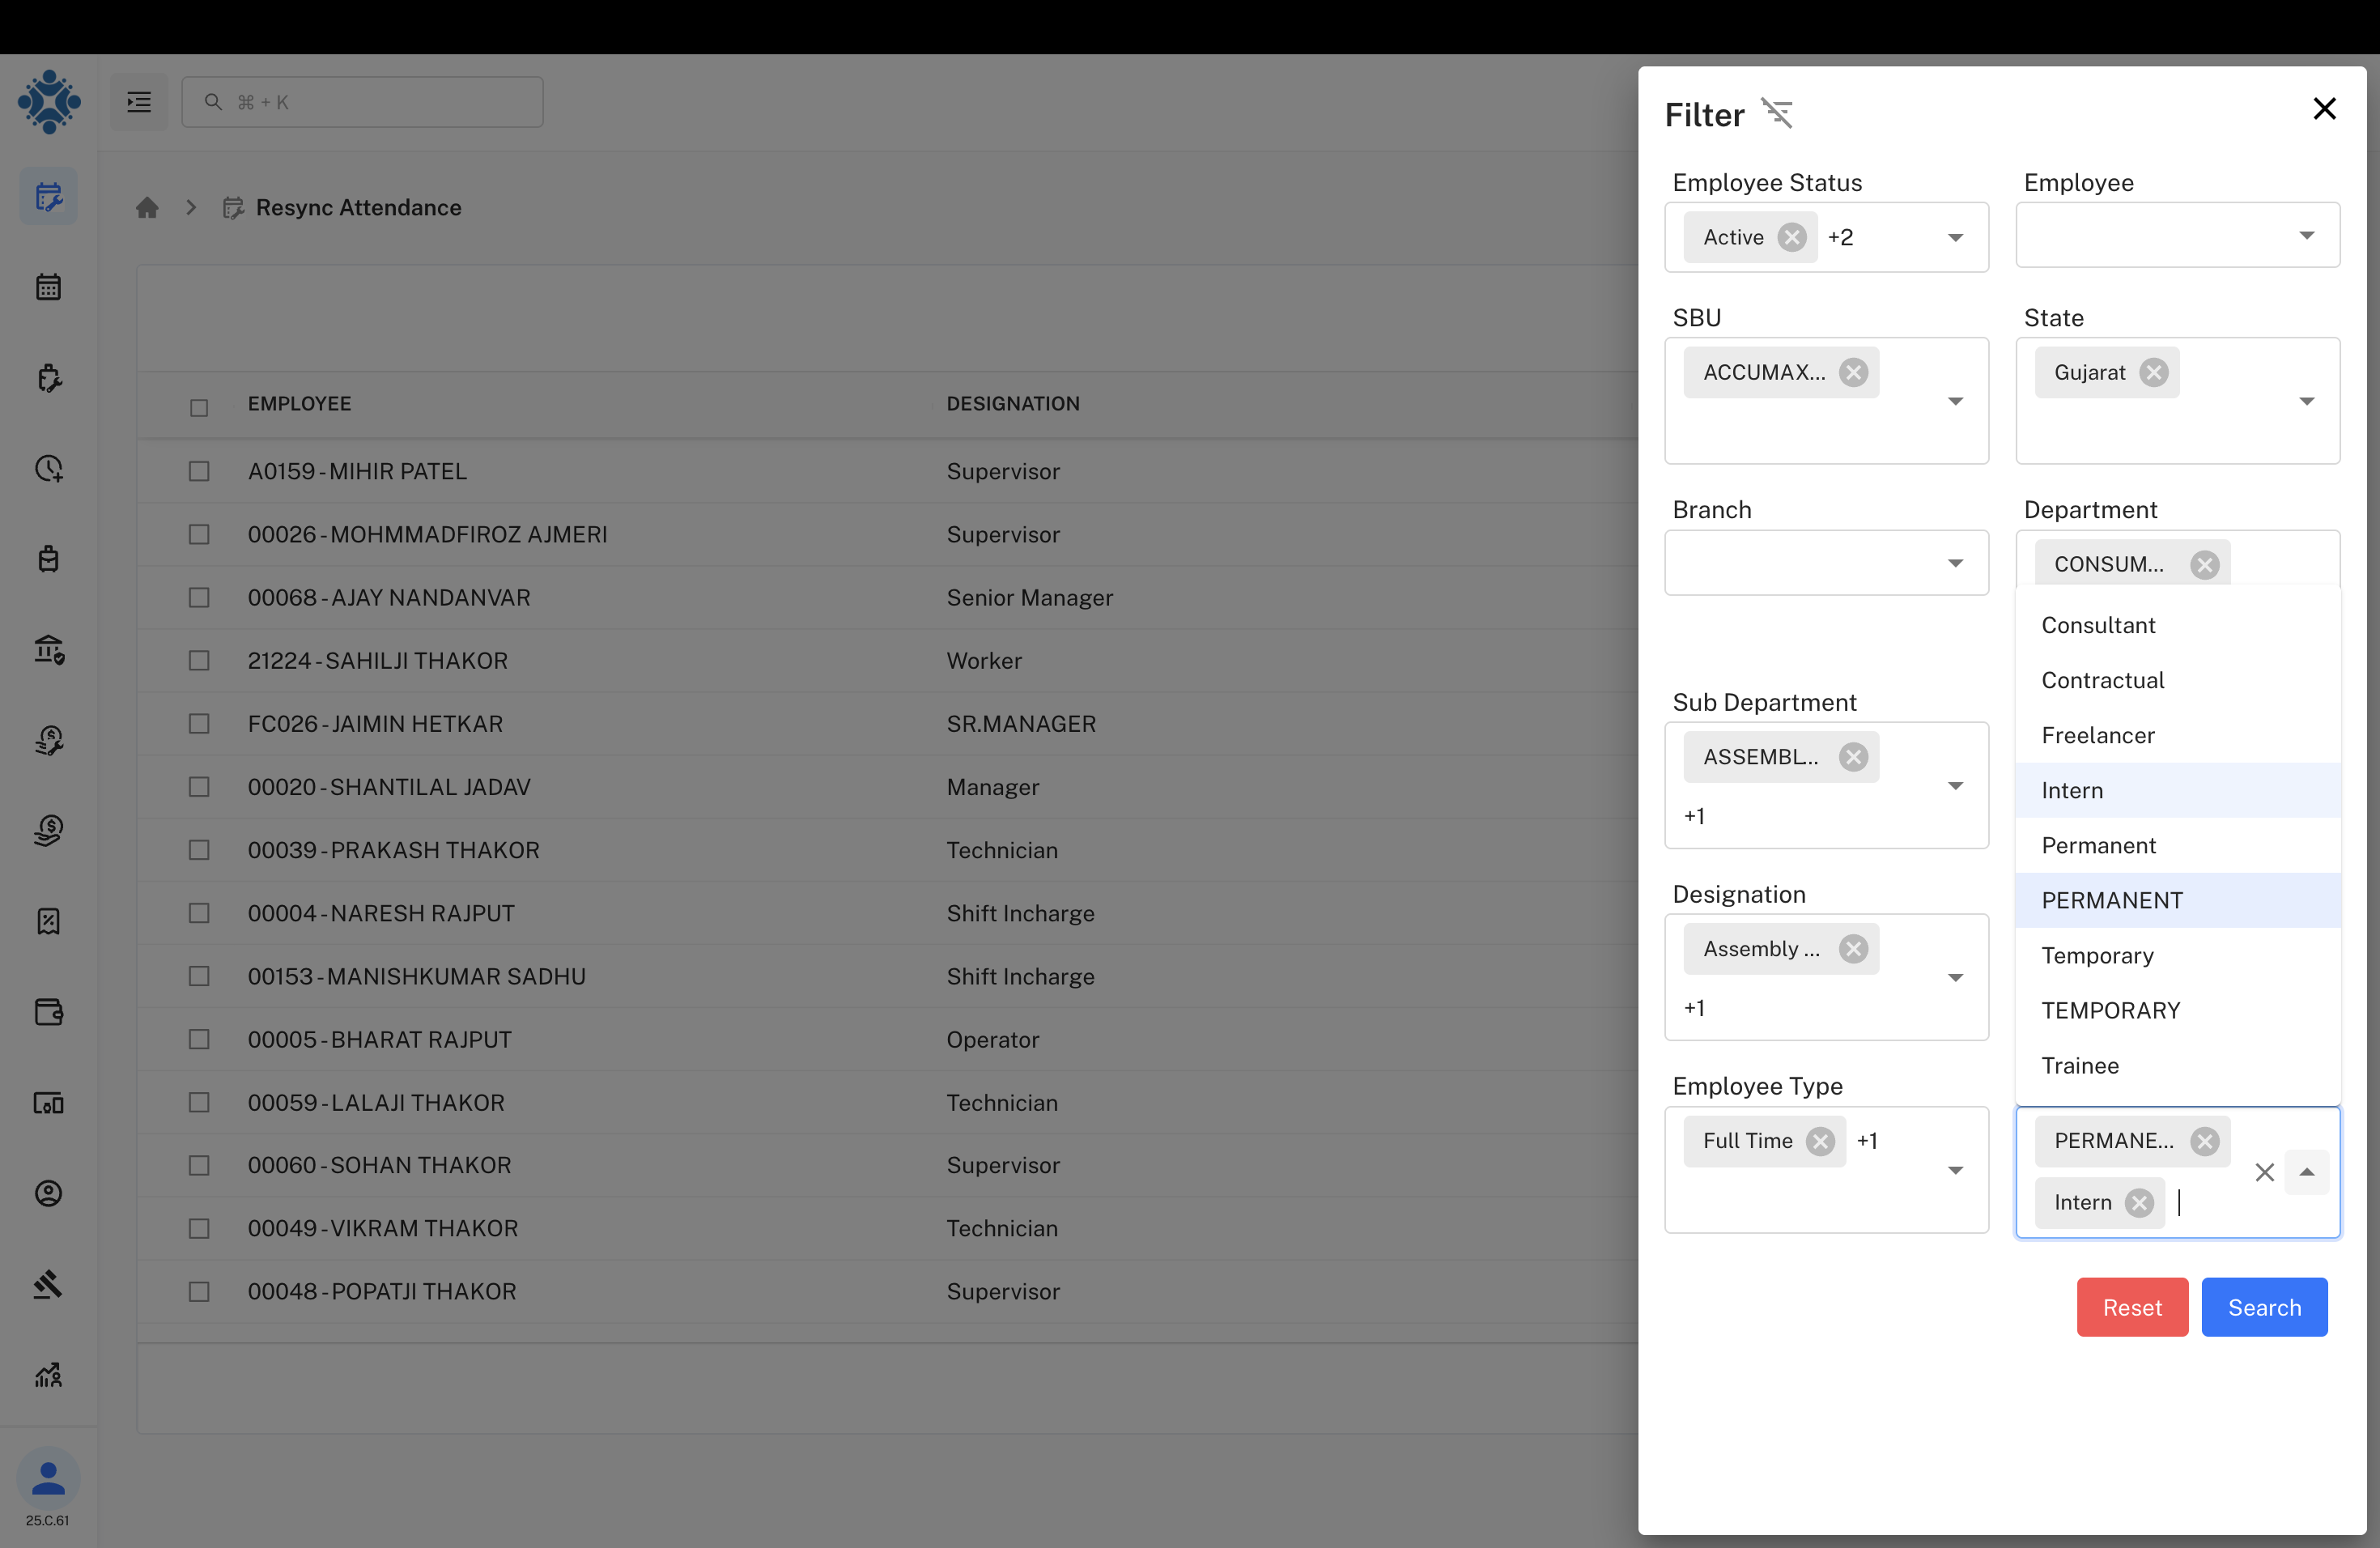
Task: Open the briefcase leave section in sidebar
Action: click(x=48, y=559)
